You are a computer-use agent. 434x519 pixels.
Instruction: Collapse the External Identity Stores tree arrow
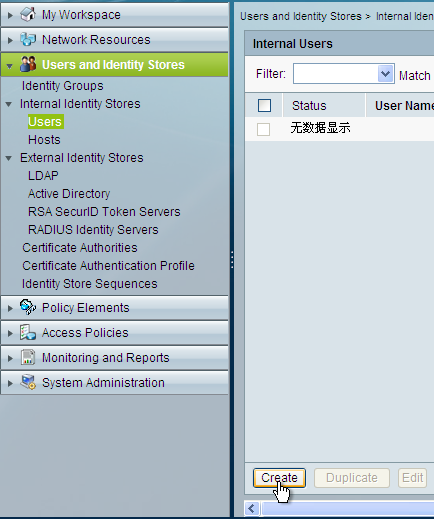9,158
